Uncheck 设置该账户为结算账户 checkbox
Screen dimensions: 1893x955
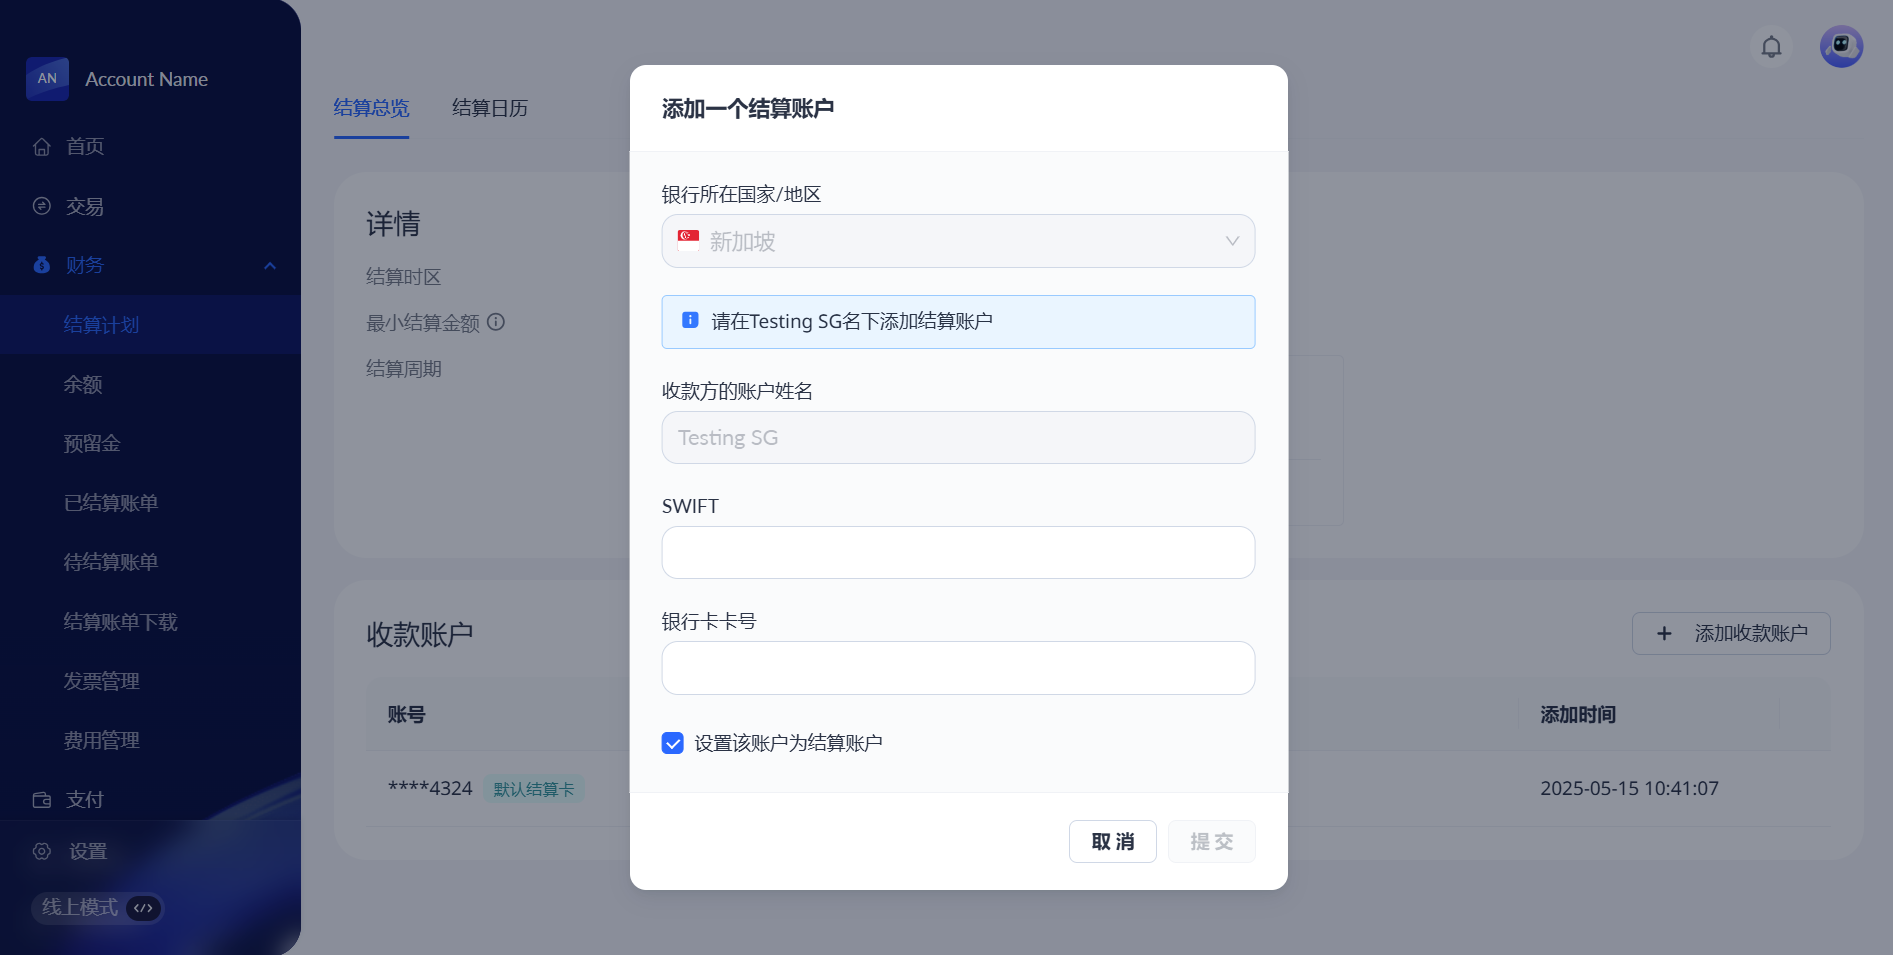tap(673, 743)
